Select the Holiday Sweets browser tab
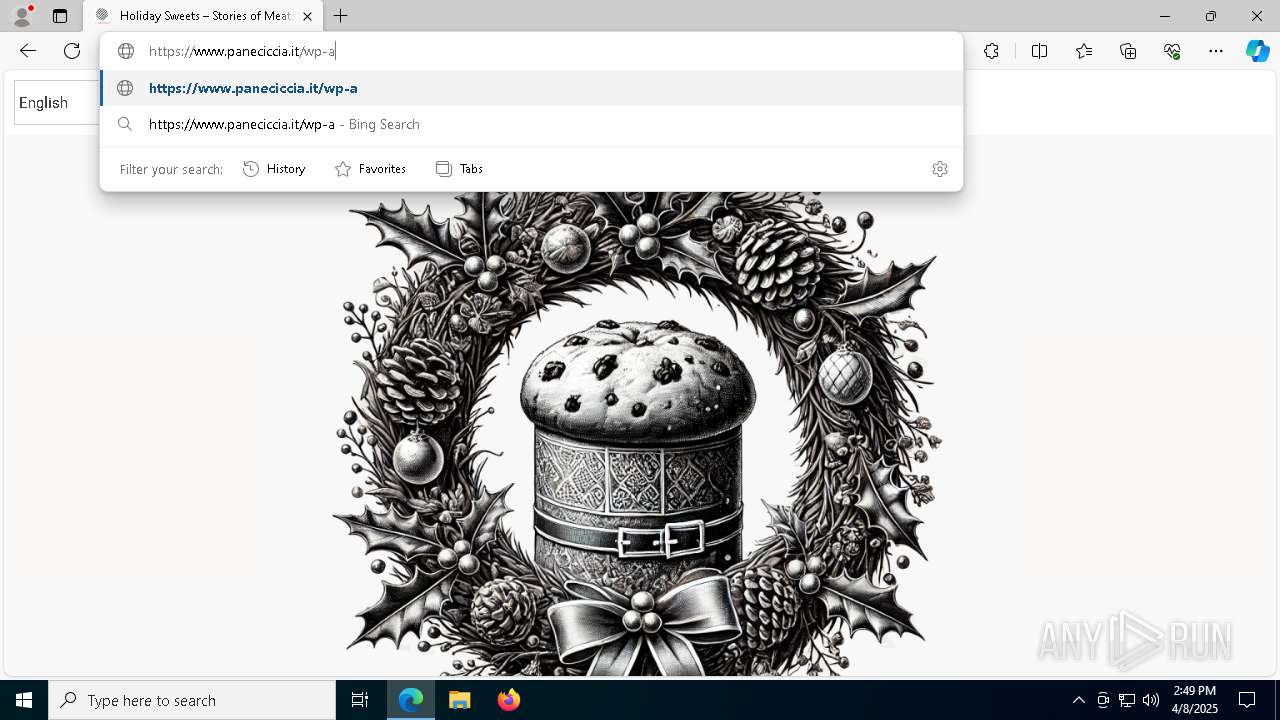Image resolution: width=1280 pixels, height=720 pixels. 203,16
